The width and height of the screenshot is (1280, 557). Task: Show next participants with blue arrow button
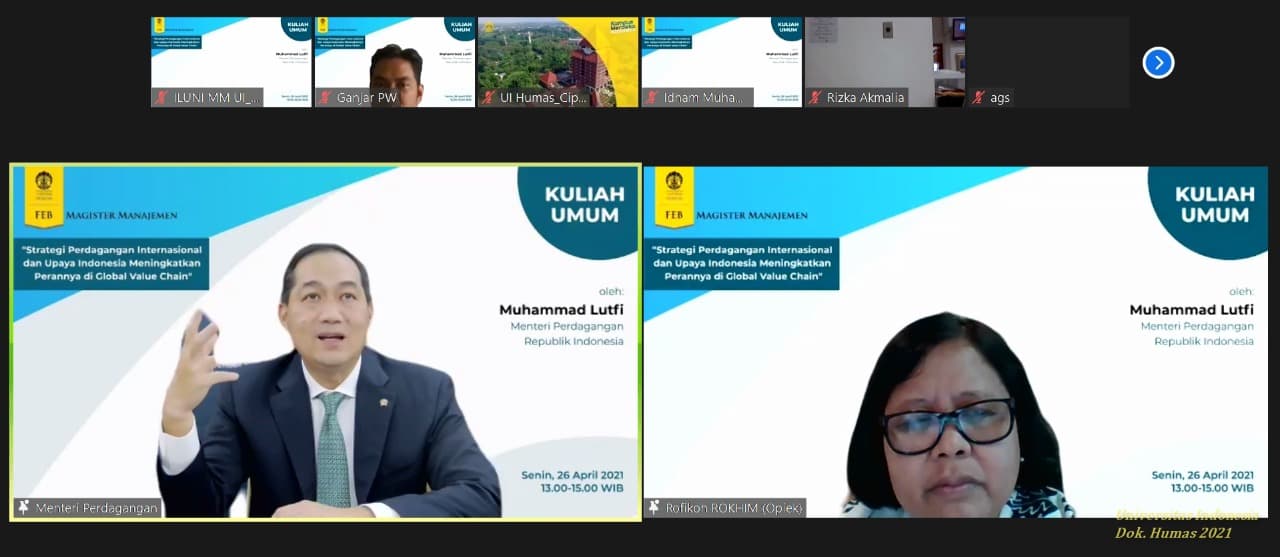1158,63
